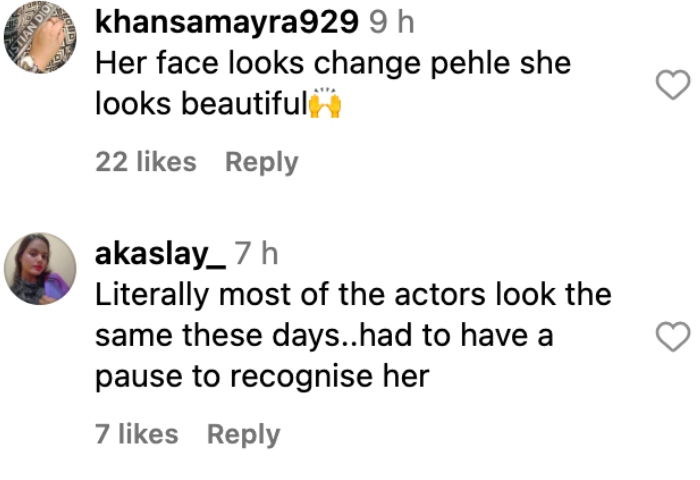Click the line "same these days..had to have a"
The width and height of the screenshot is (700, 480).
point(324,337)
